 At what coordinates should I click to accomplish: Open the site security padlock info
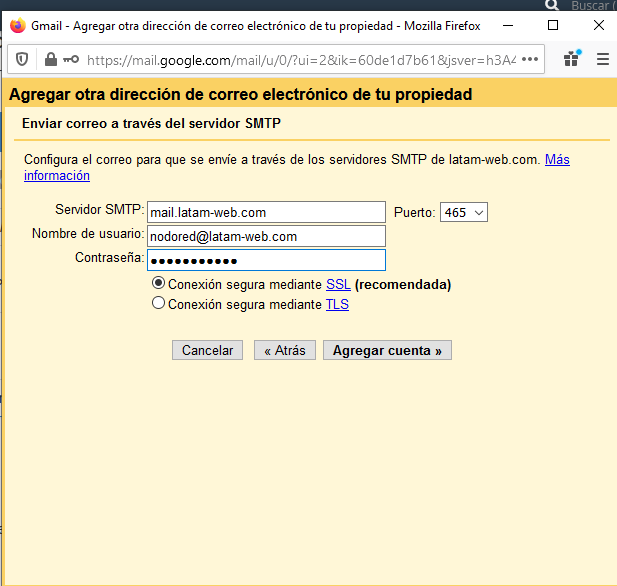click(x=51, y=59)
